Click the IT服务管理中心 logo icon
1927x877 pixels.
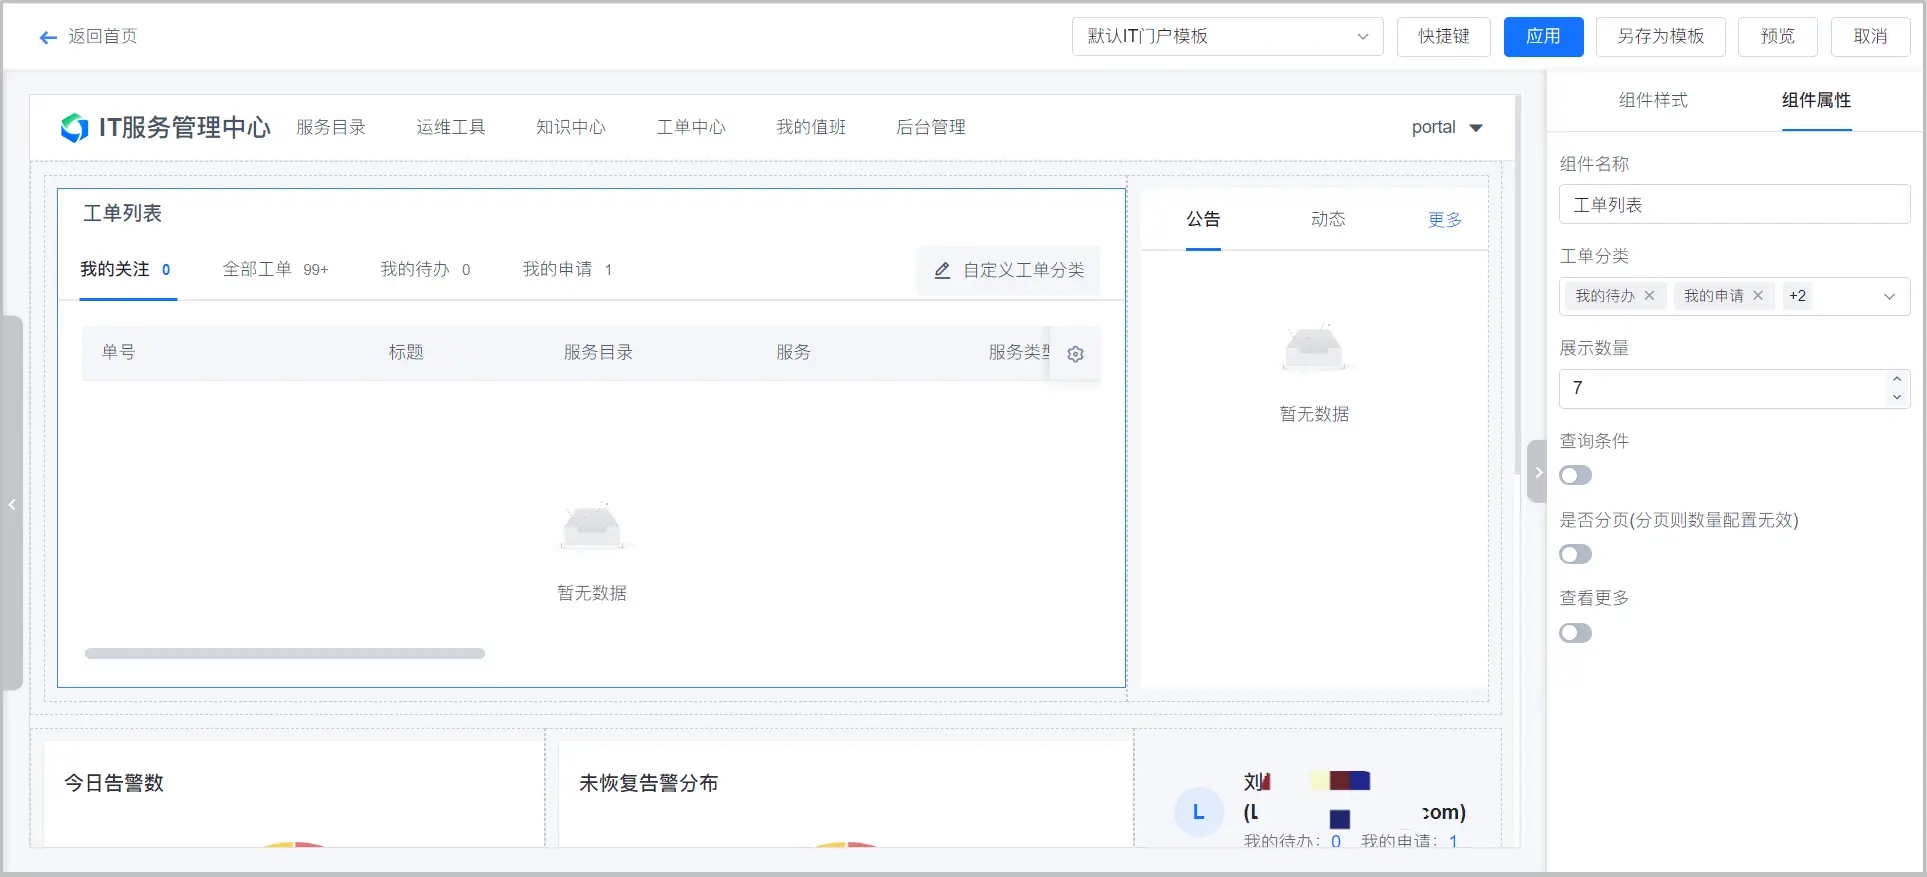coord(74,127)
